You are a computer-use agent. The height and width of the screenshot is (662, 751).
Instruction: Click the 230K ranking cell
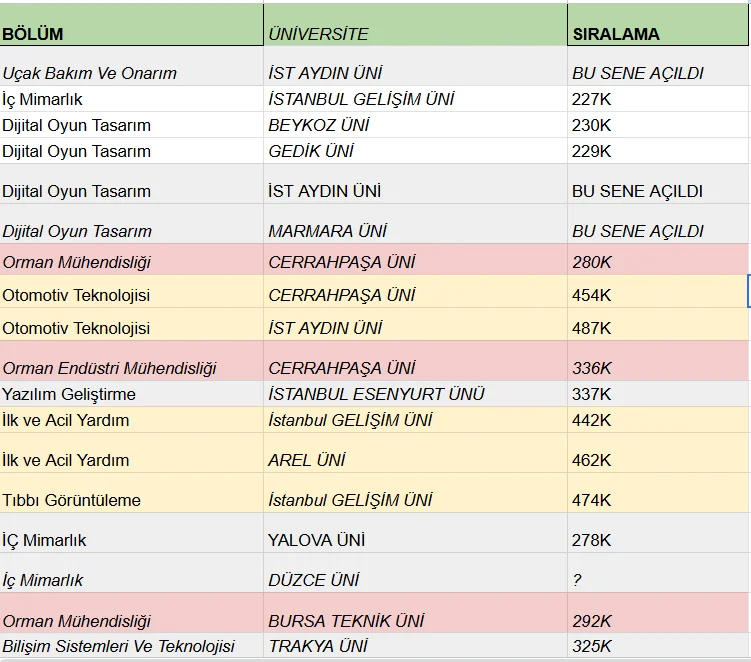(658, 125)
